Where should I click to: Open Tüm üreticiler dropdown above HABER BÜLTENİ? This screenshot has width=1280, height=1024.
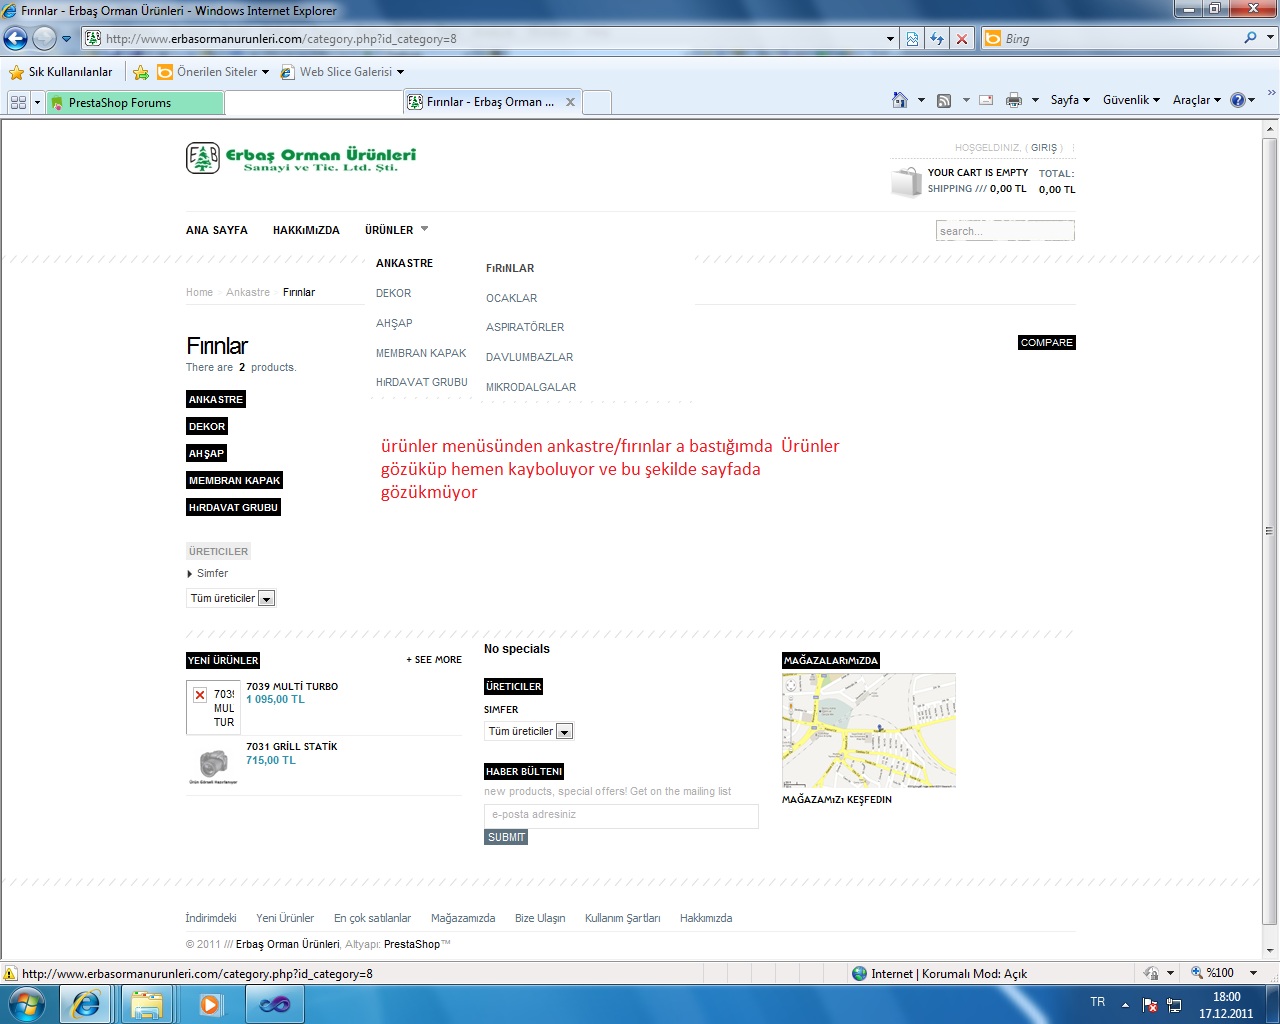[529, 731]
